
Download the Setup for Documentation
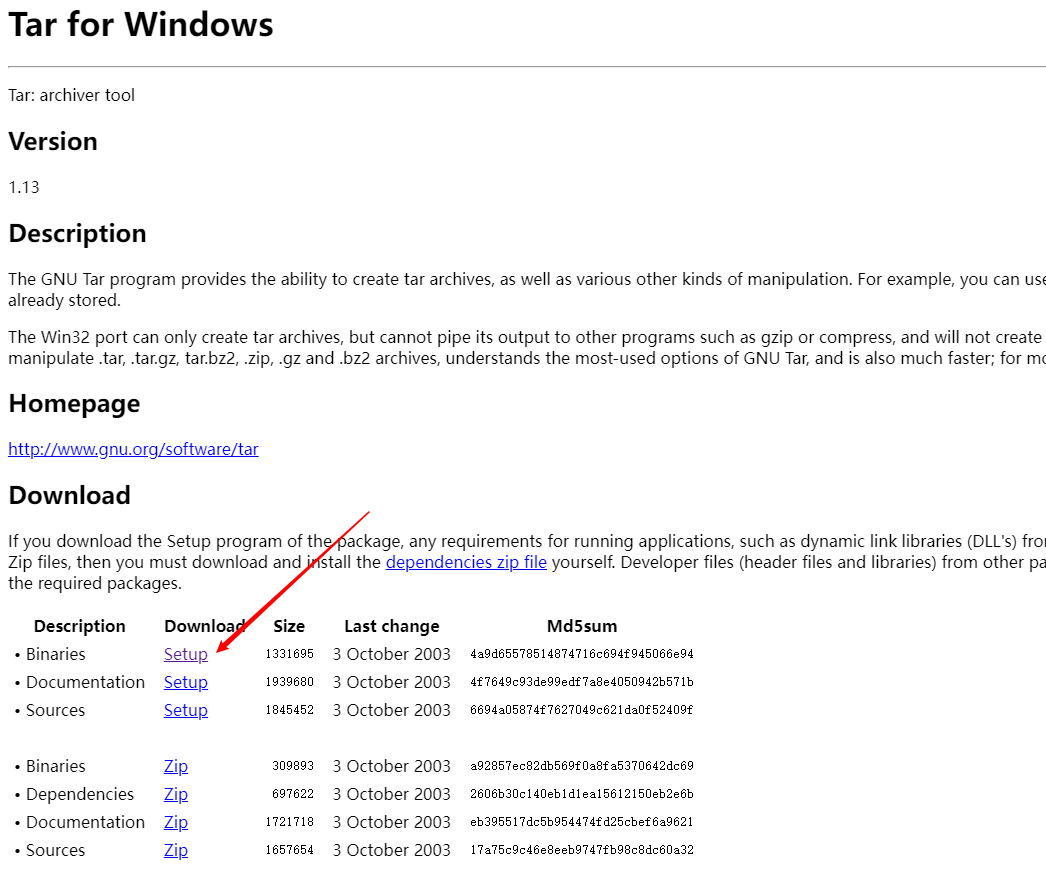[185, 682]
